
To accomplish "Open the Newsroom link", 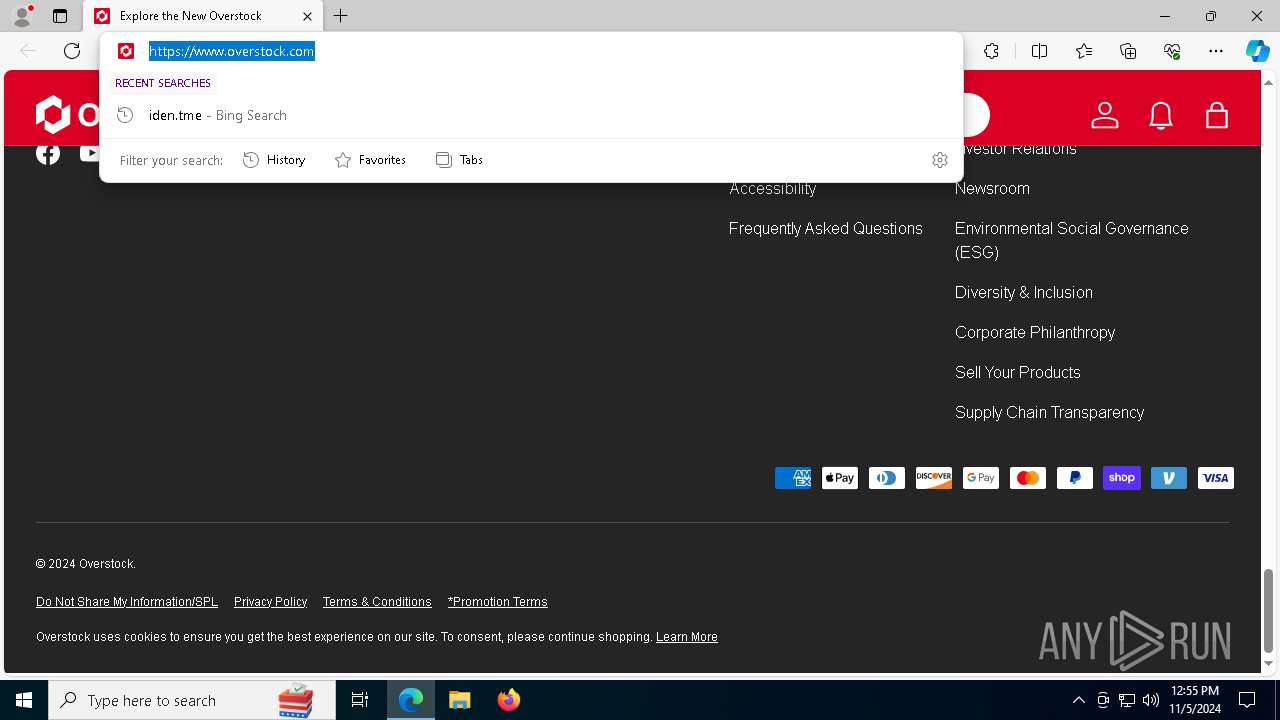I will coord(992,188).
